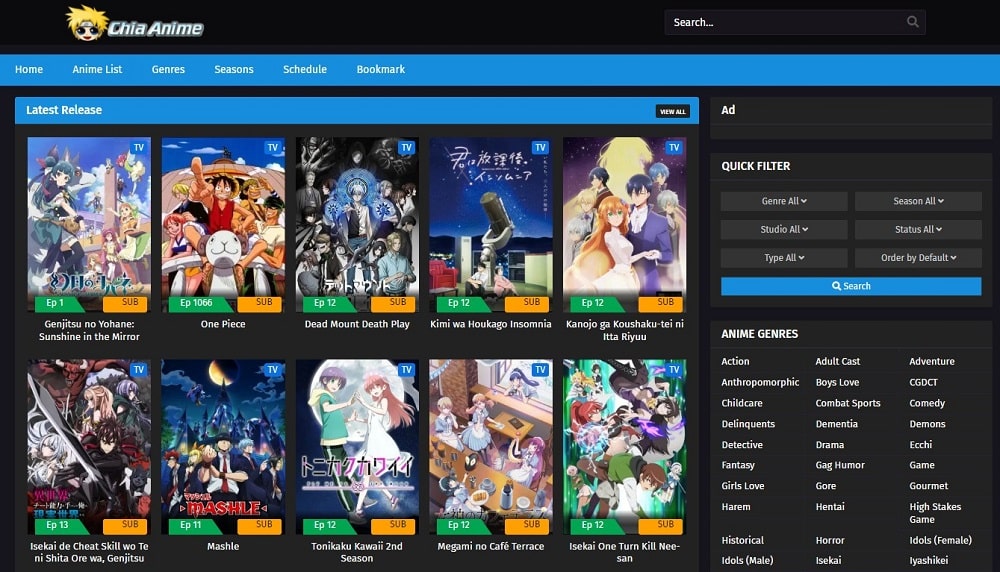Select the Action genre link
This screenshot has width=1000, height=572.
coord(735,362)
